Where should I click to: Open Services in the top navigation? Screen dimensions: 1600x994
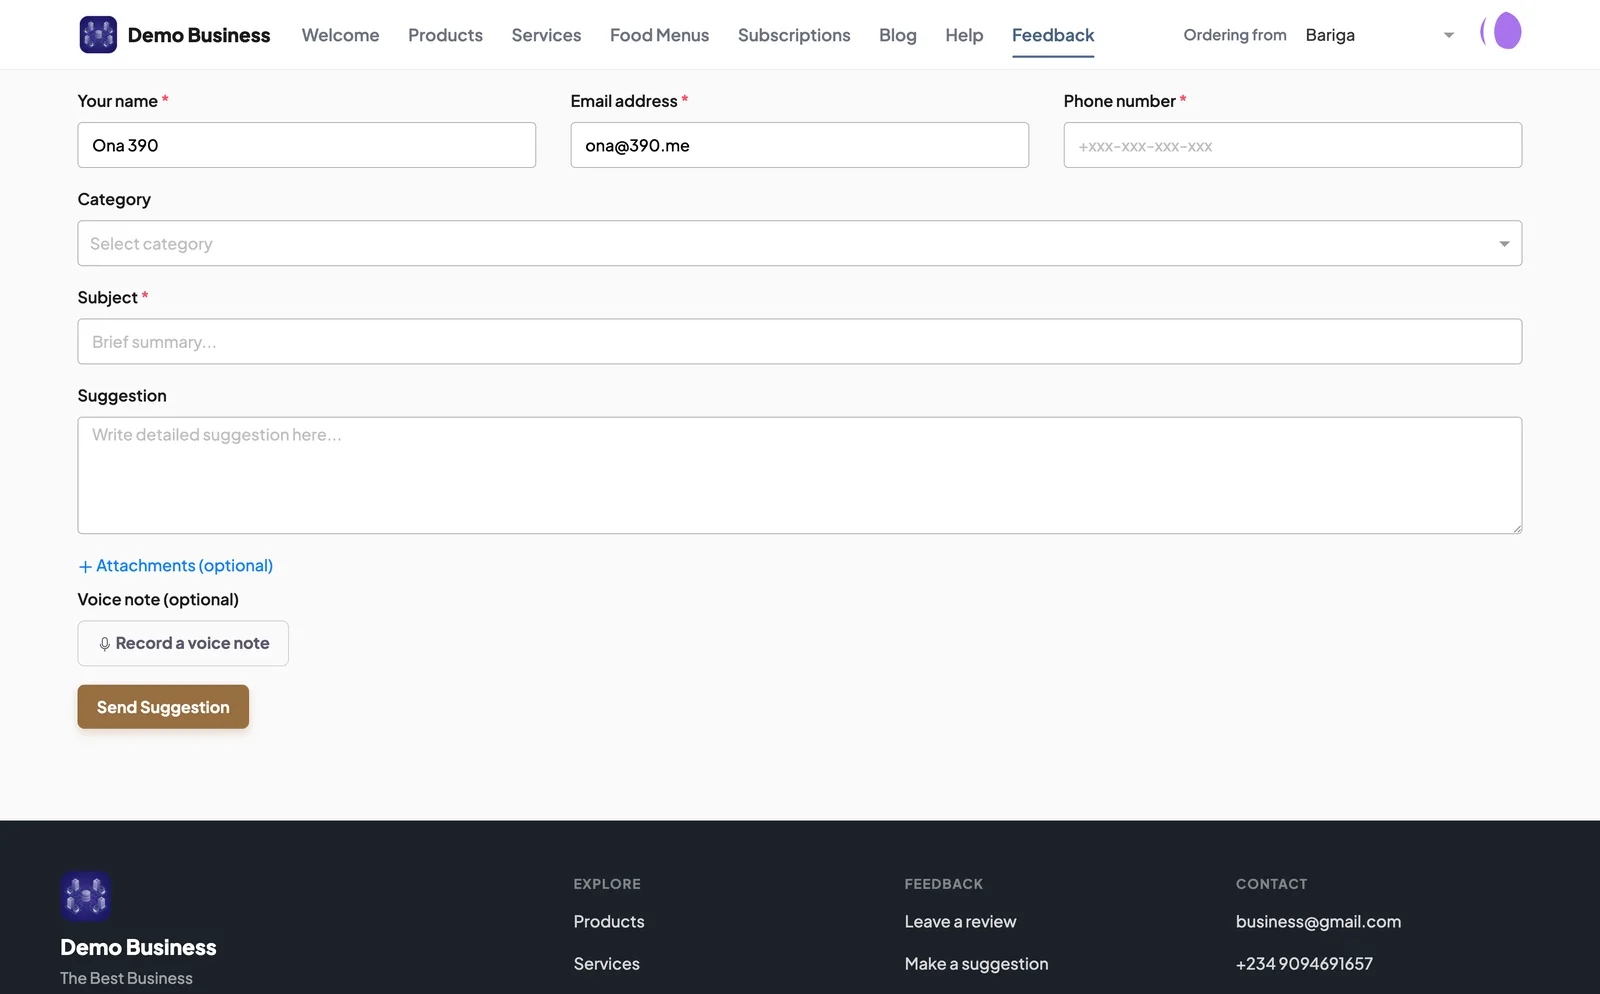[x=546, y=35]
